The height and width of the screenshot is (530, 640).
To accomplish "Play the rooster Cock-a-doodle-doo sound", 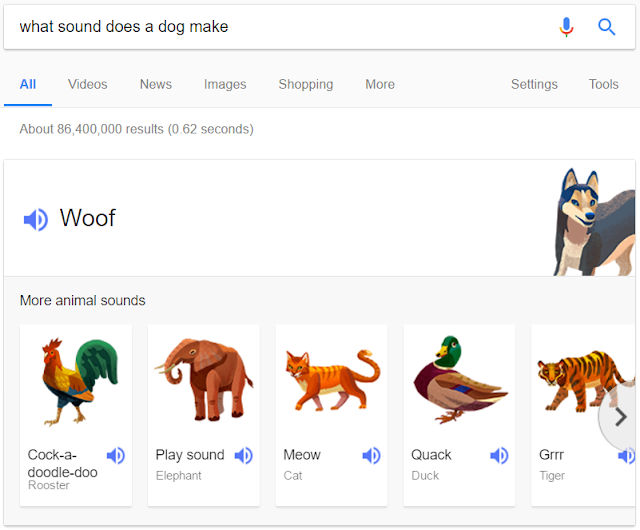I will (116, 455).
